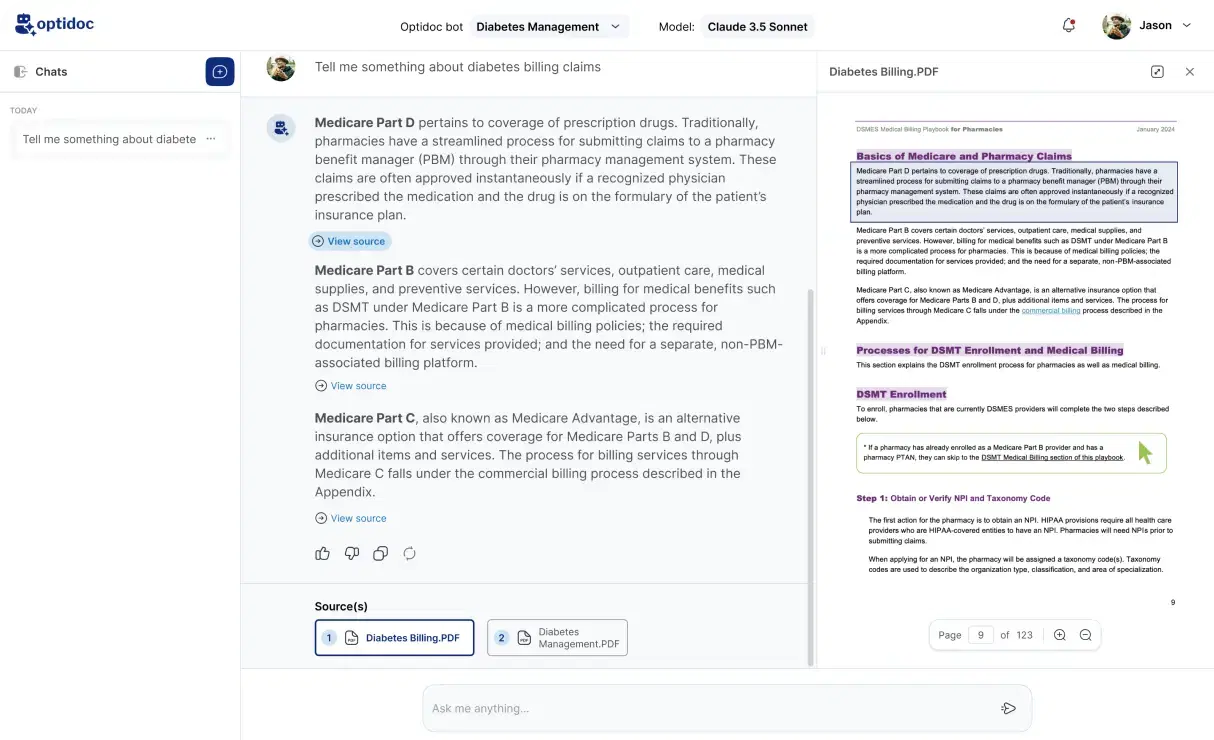Open DSMT Medical Billing section link in PDF
The height and width of the screenshot is (740, 1214).
(1052, 457)
